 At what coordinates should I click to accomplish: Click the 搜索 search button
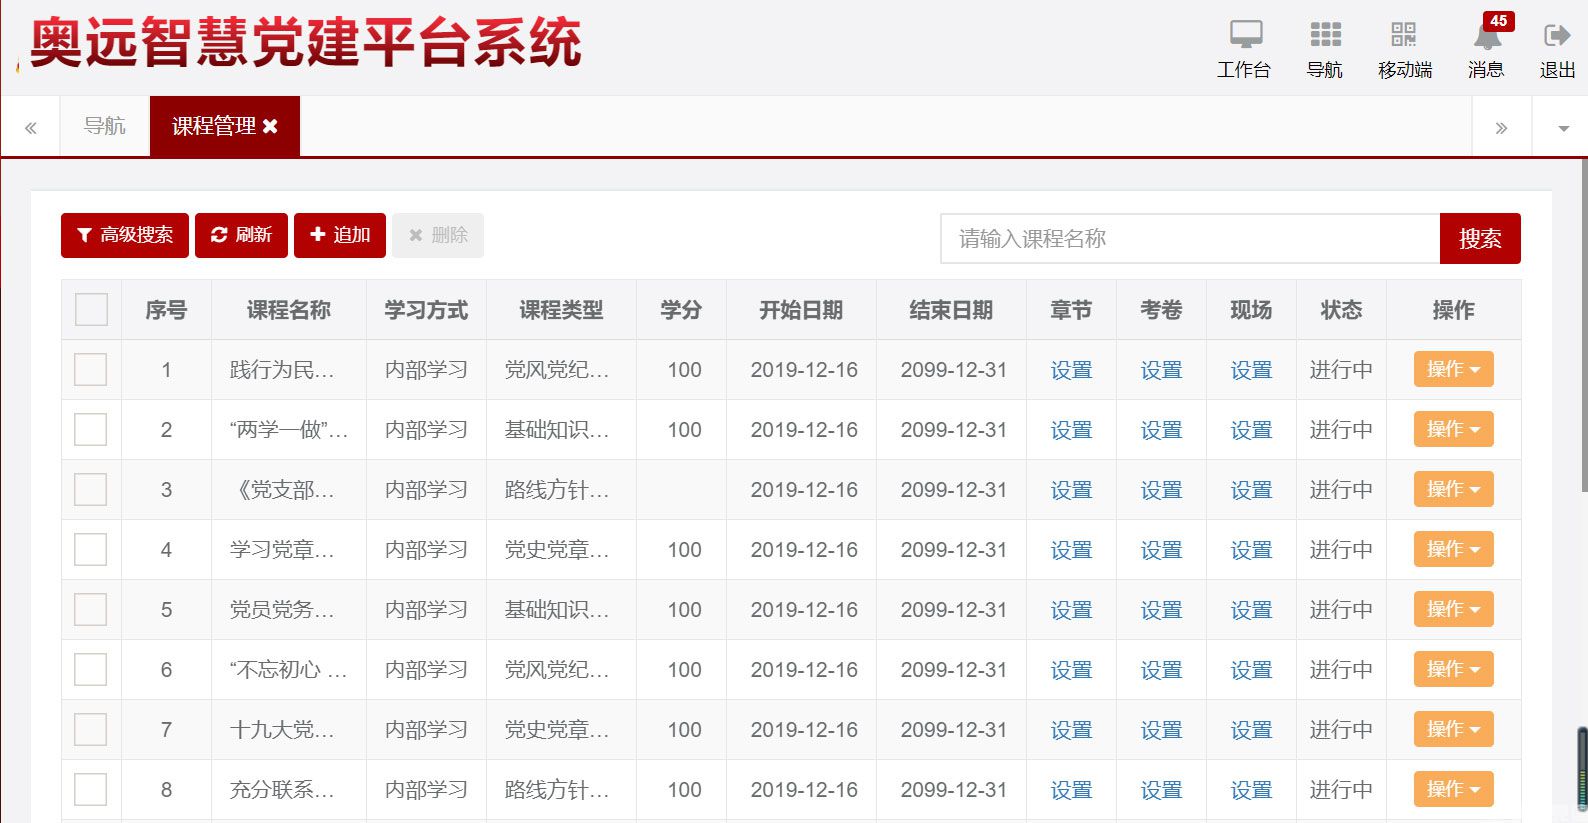(x=1480, y=238)
